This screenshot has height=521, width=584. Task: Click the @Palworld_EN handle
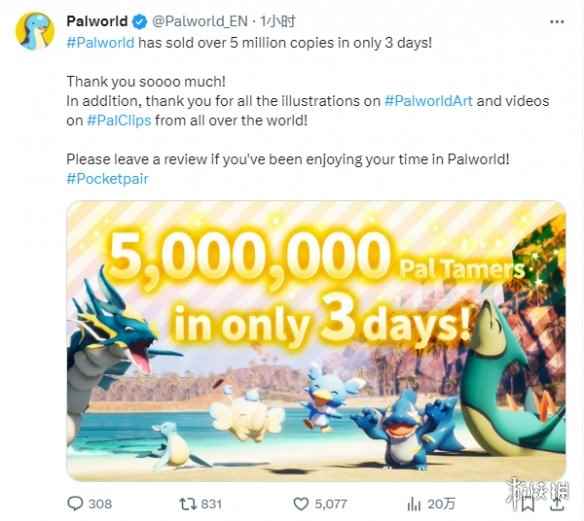pyautogui.click(x=200, y=22)
